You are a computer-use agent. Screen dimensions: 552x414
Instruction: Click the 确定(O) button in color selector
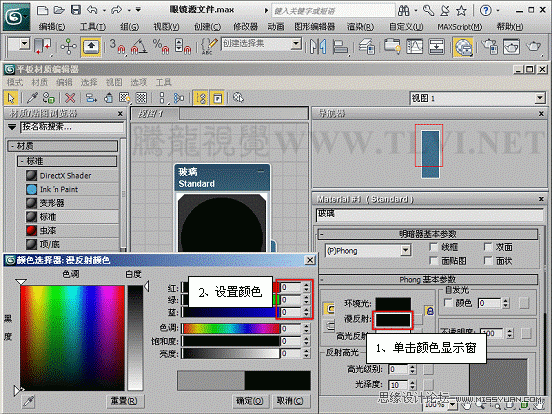249,401
